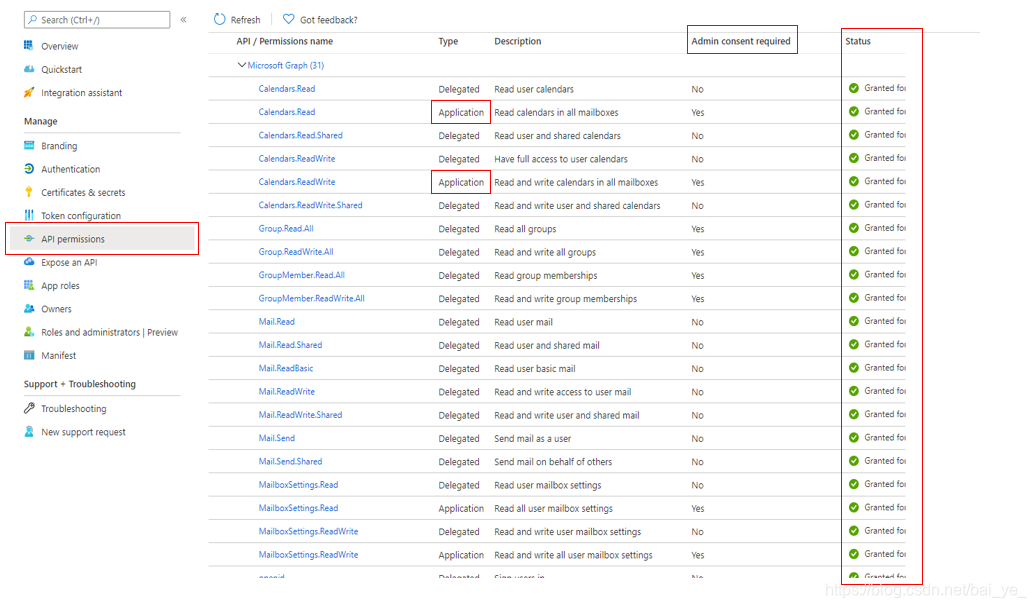Click the App roles grid icon

[x=28, y=285]
